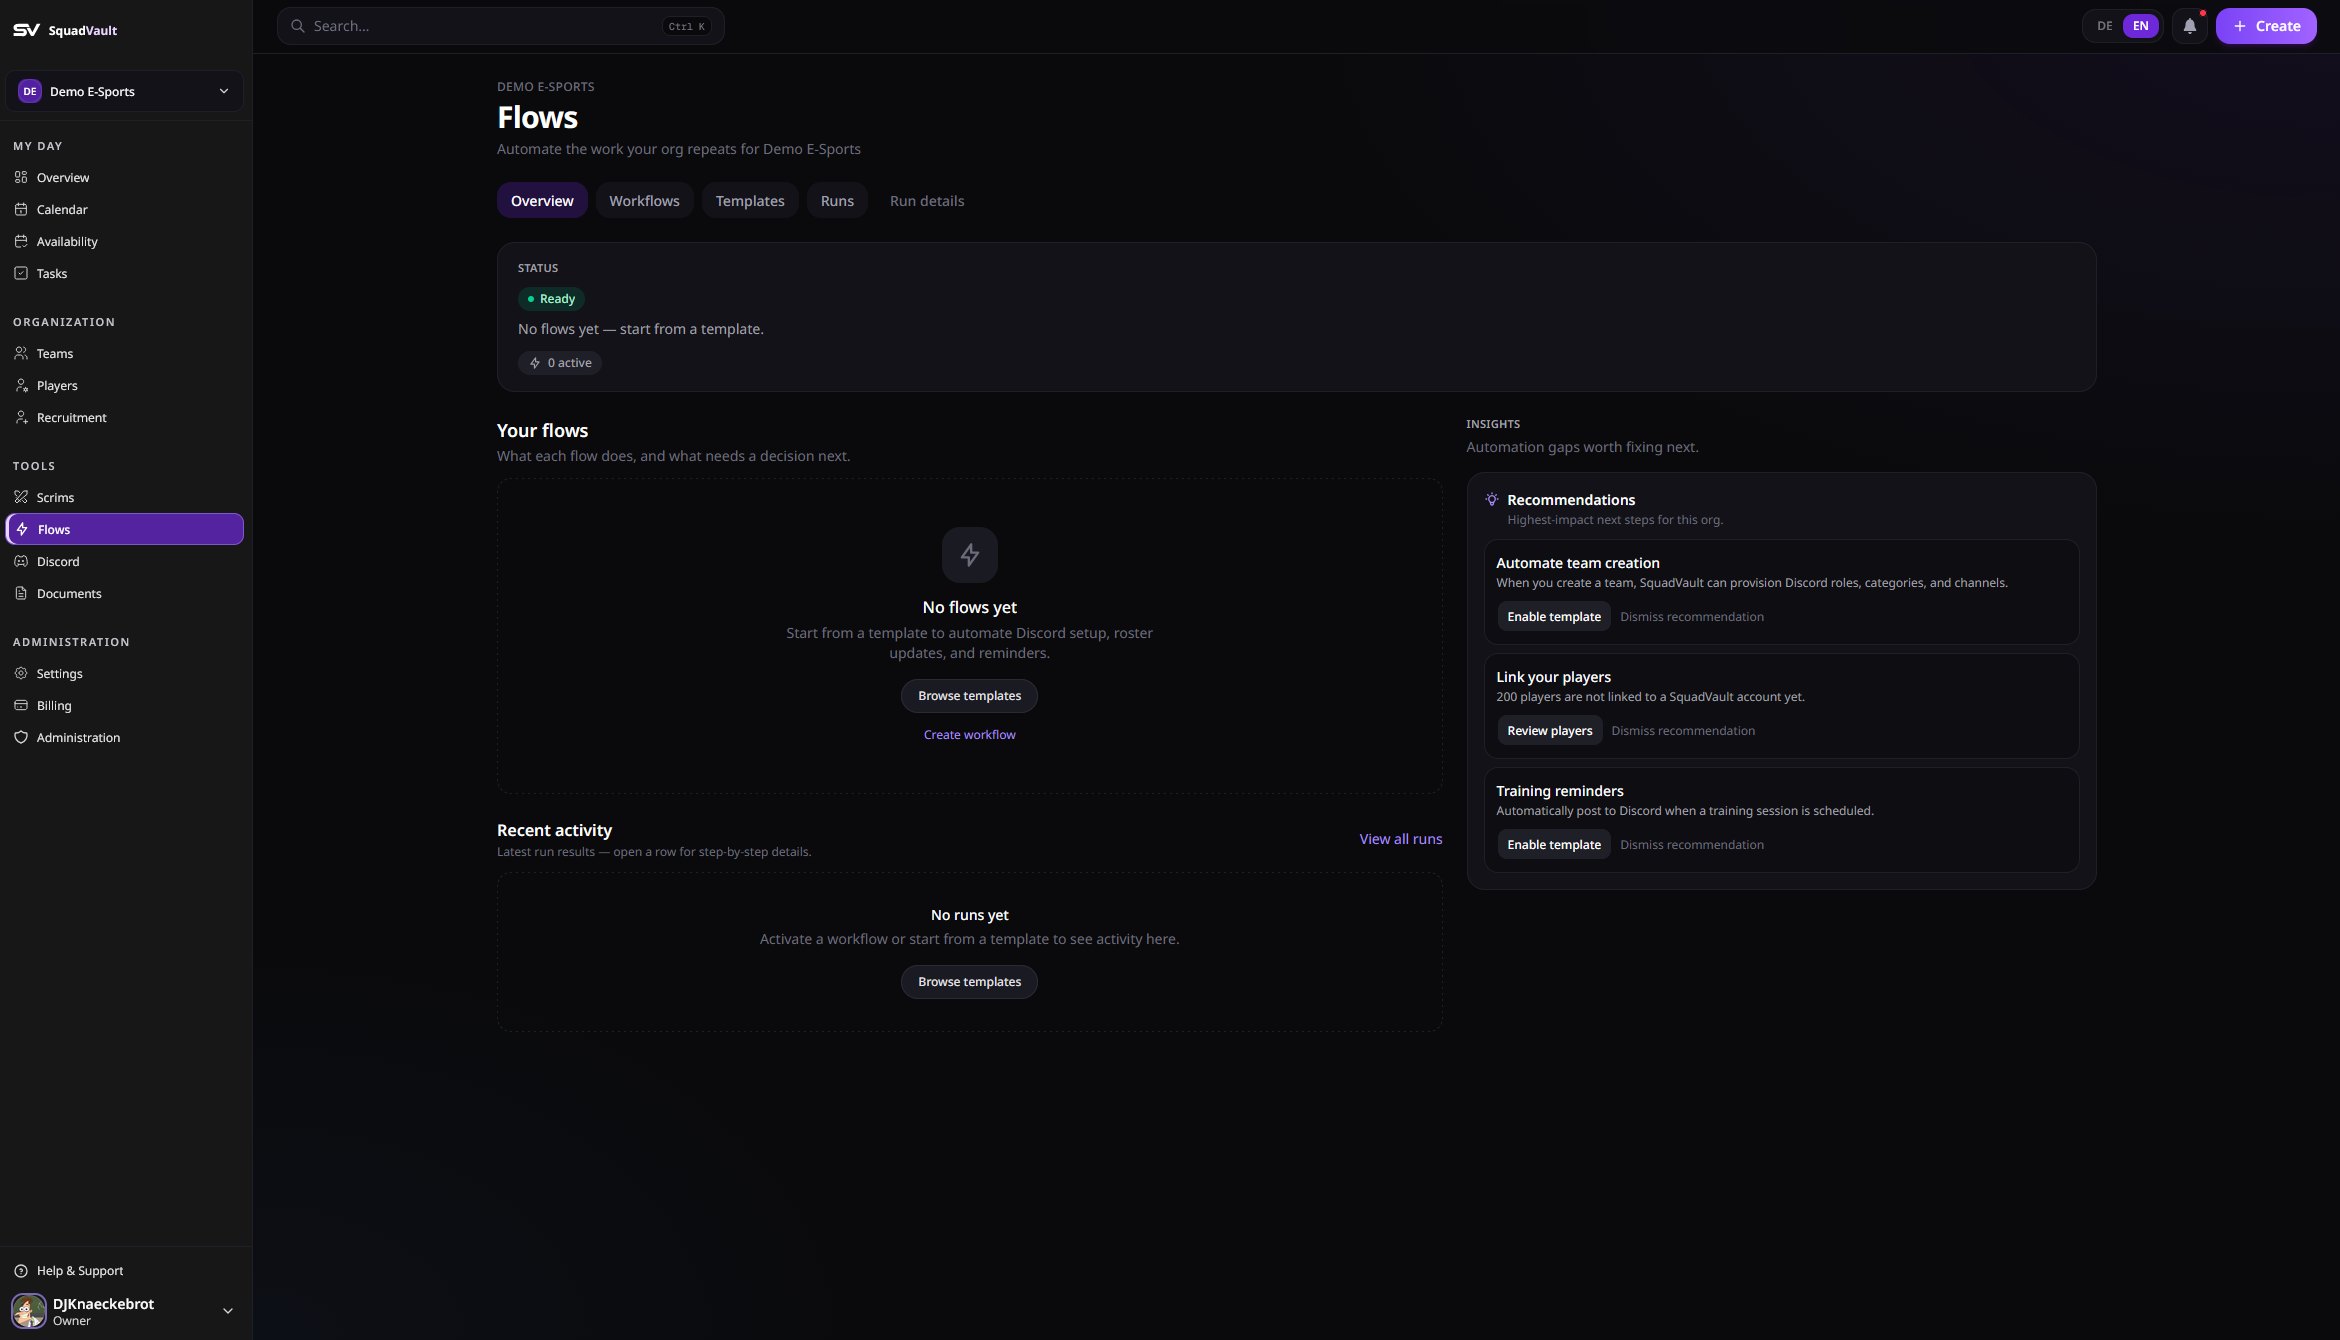
Task: Dismiss the Training reminders recommendation
Action: (x=1692, y=845)
